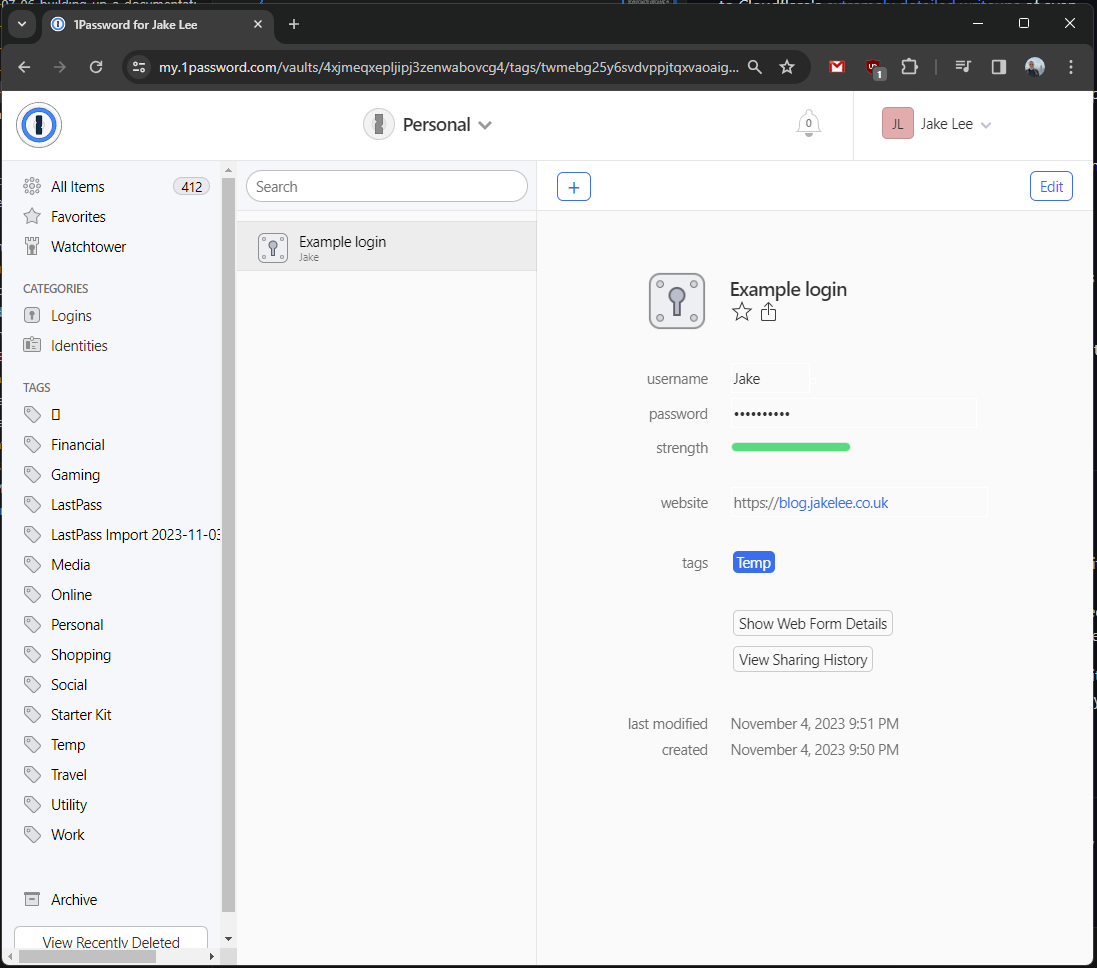Select the Logins category
The width and height of the screenshot is (1097, 968).
tap(71, 316)
